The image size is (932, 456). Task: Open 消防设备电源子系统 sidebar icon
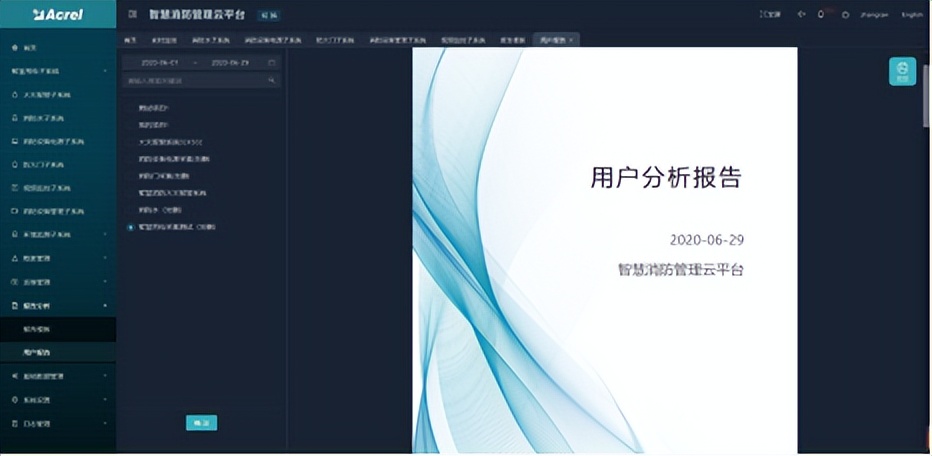tap(15, 141)
